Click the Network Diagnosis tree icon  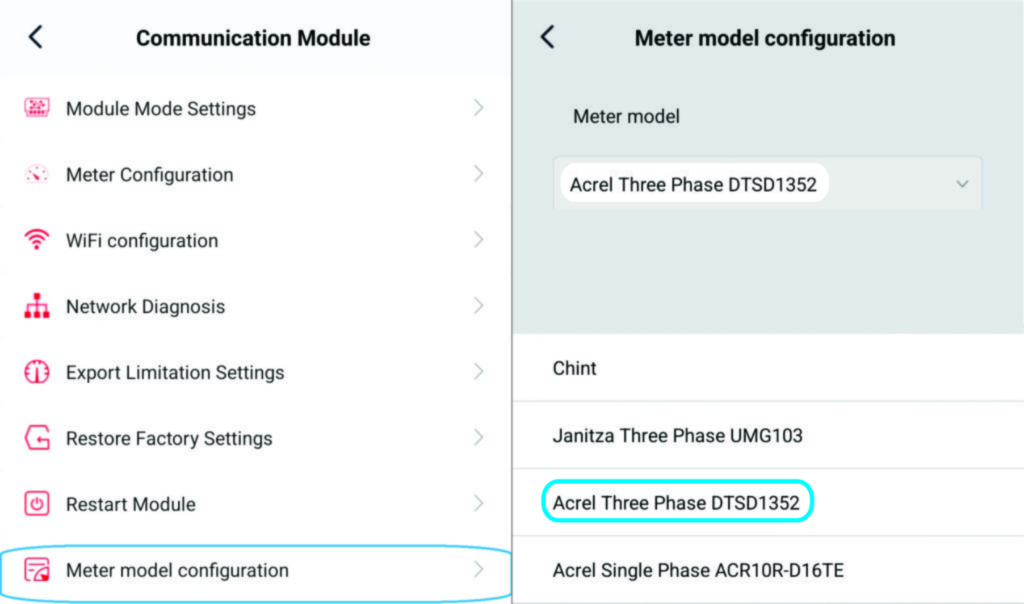pyautogui.click(x=37, y=306)
